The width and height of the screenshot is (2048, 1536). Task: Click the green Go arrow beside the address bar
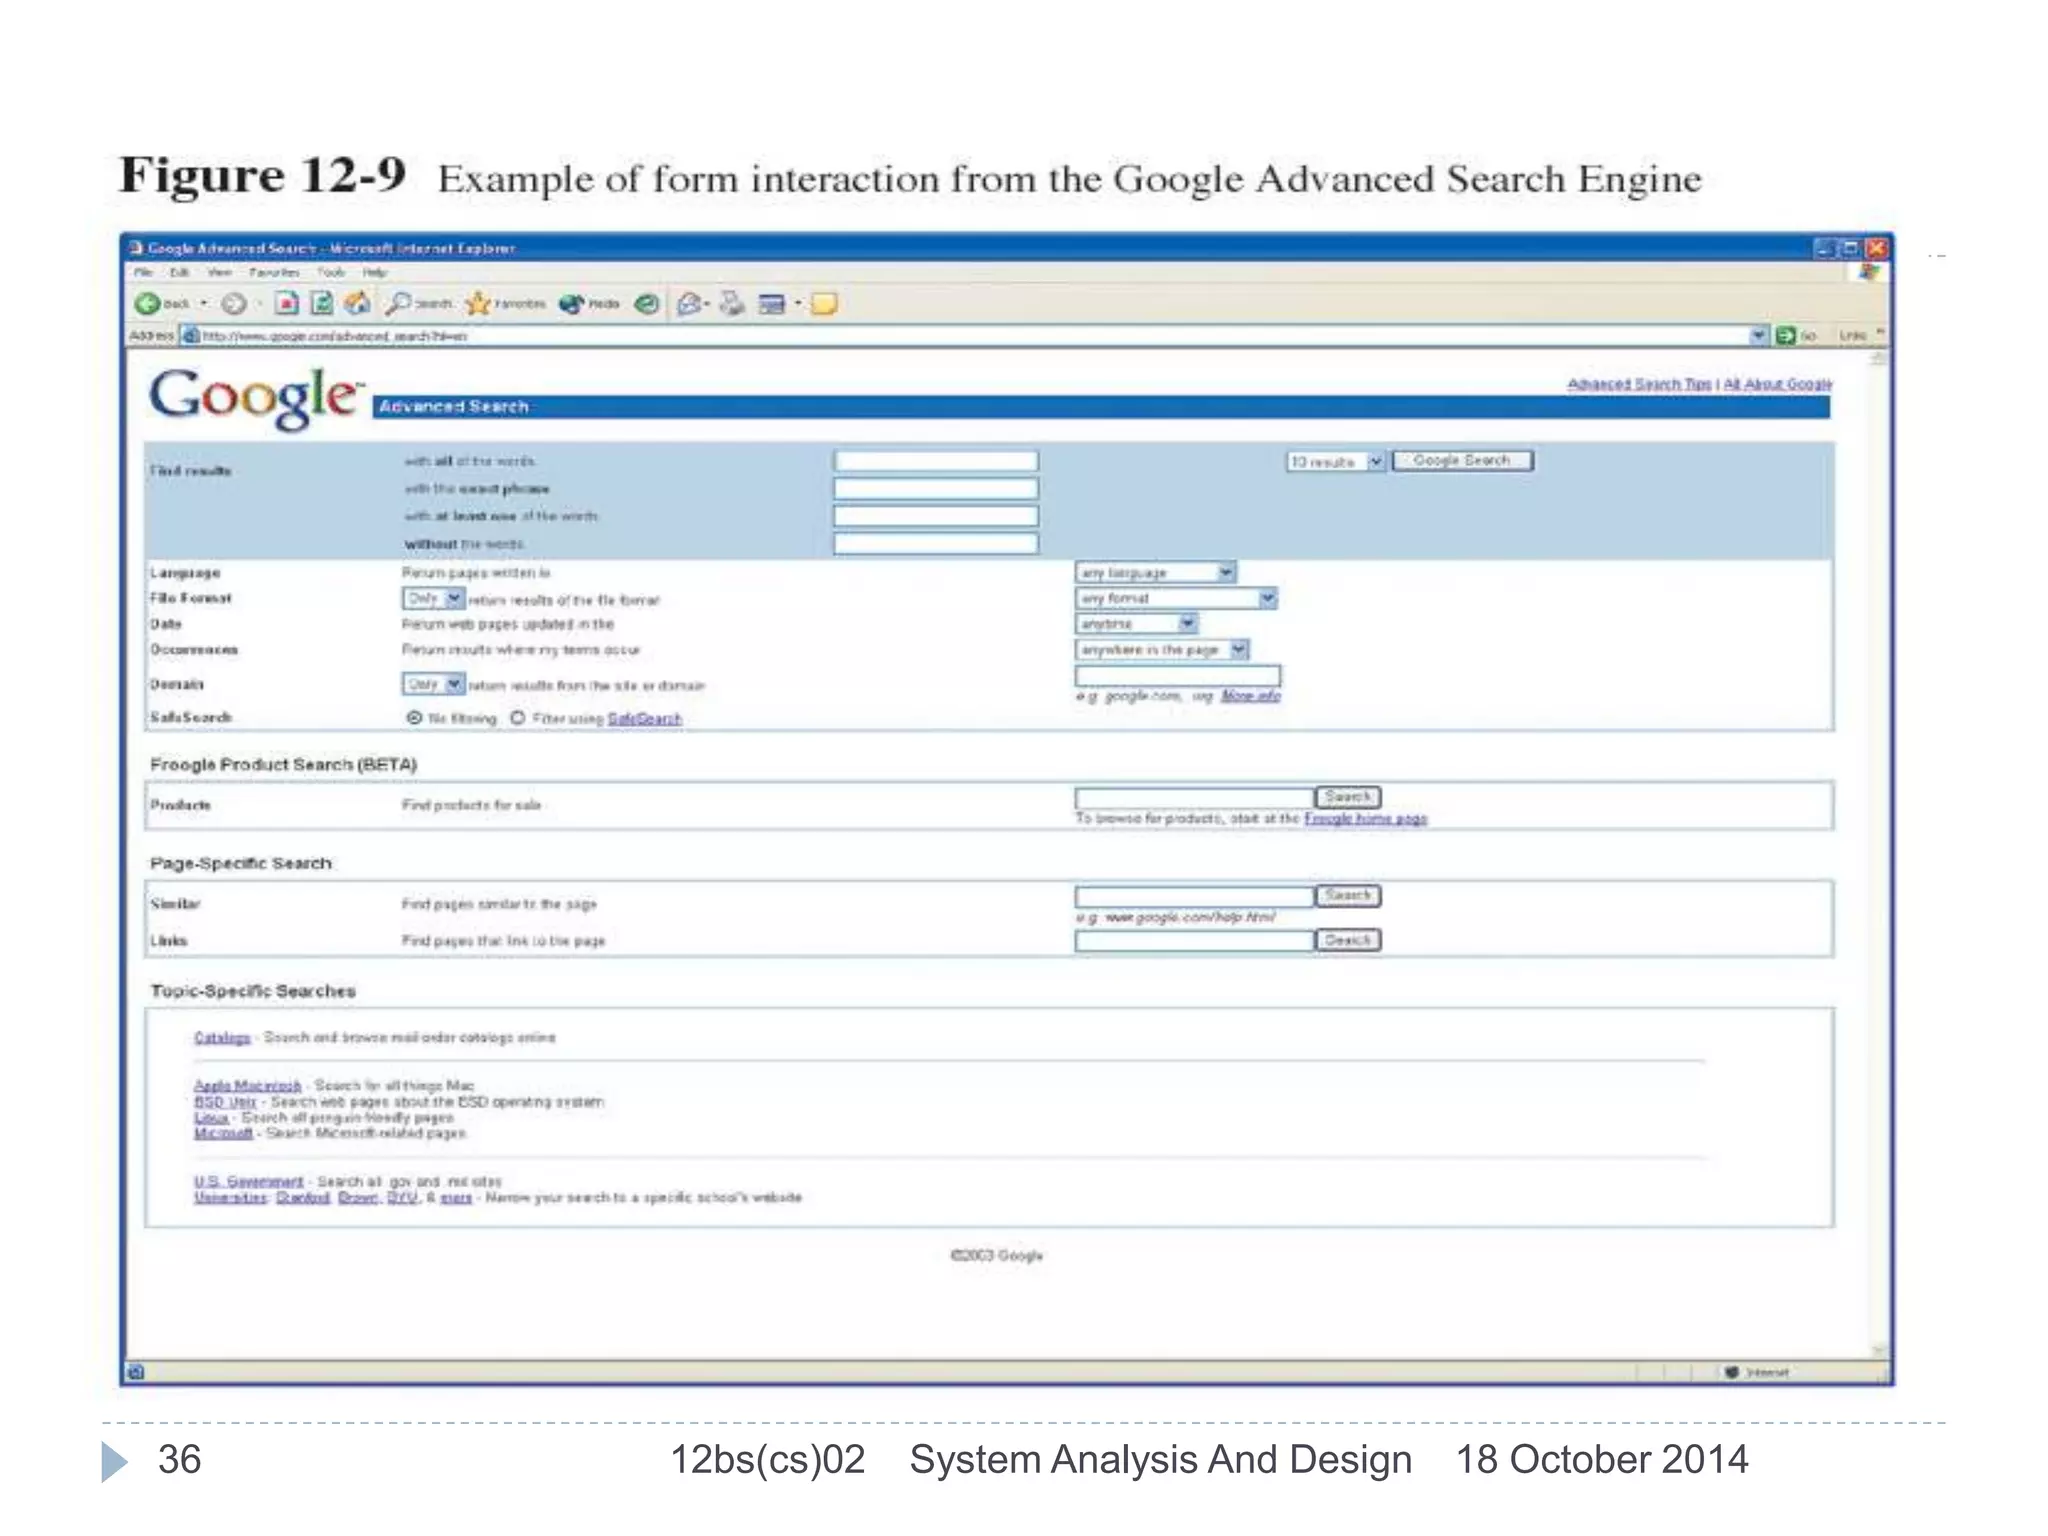(x=1786, y=336)
